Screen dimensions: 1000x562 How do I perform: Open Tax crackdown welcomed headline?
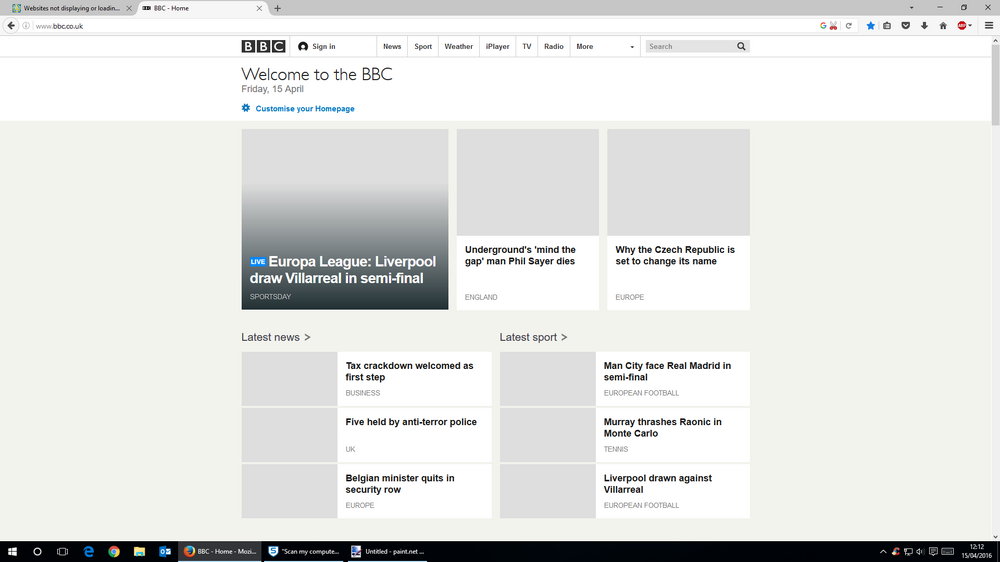409,371
